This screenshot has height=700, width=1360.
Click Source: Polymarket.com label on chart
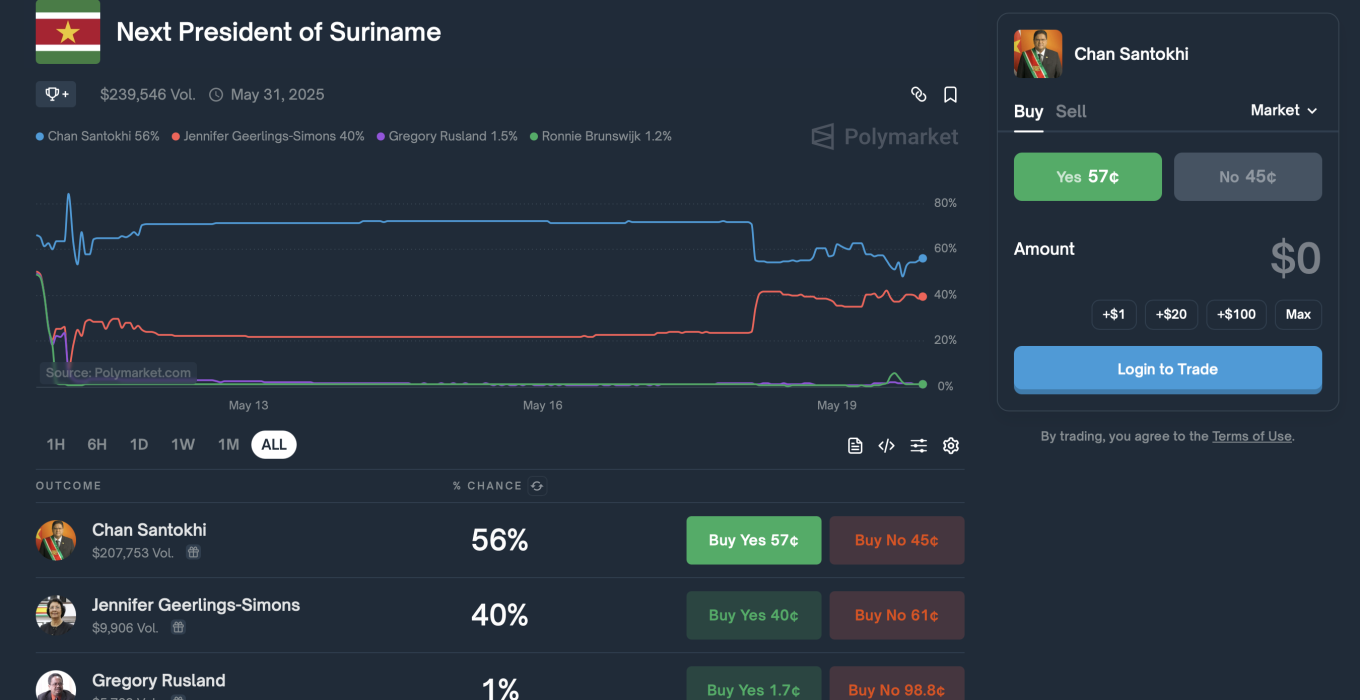pos(118,373)
